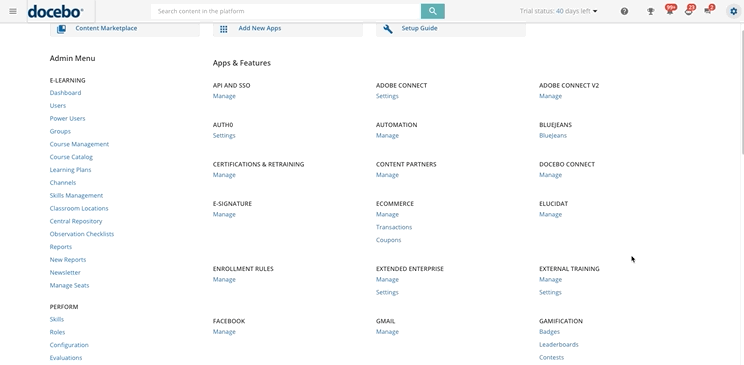Click the Docebo logo
The image size is (744, 365).
pyautogui.click(x=56, y=11)
